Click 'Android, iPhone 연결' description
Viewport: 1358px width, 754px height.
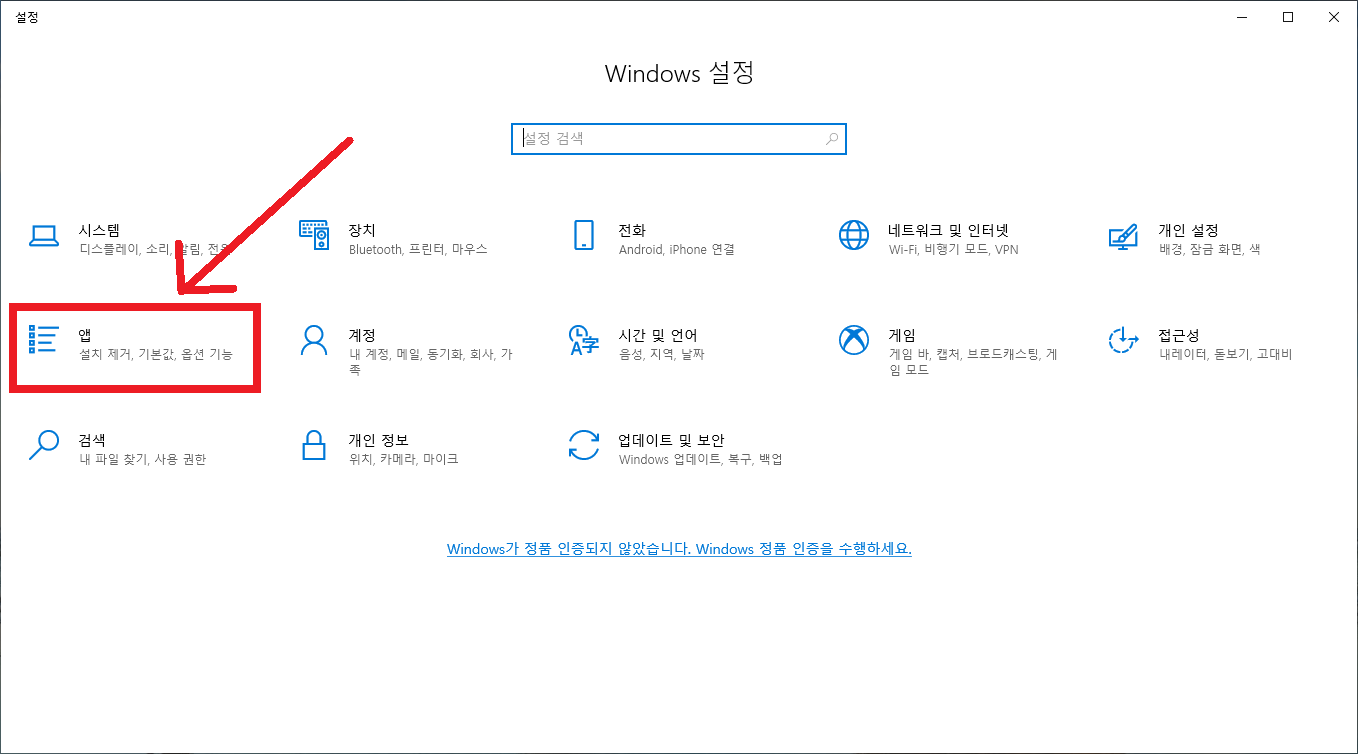(x=677, y=249)
